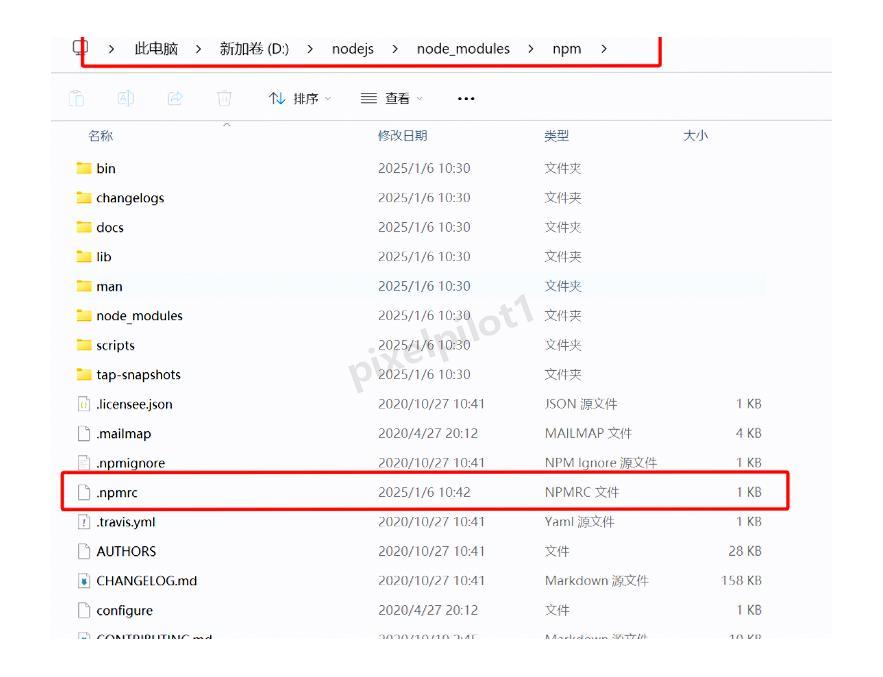Click the .npmrc file name

pyautogui.click(x=117, y=493)
